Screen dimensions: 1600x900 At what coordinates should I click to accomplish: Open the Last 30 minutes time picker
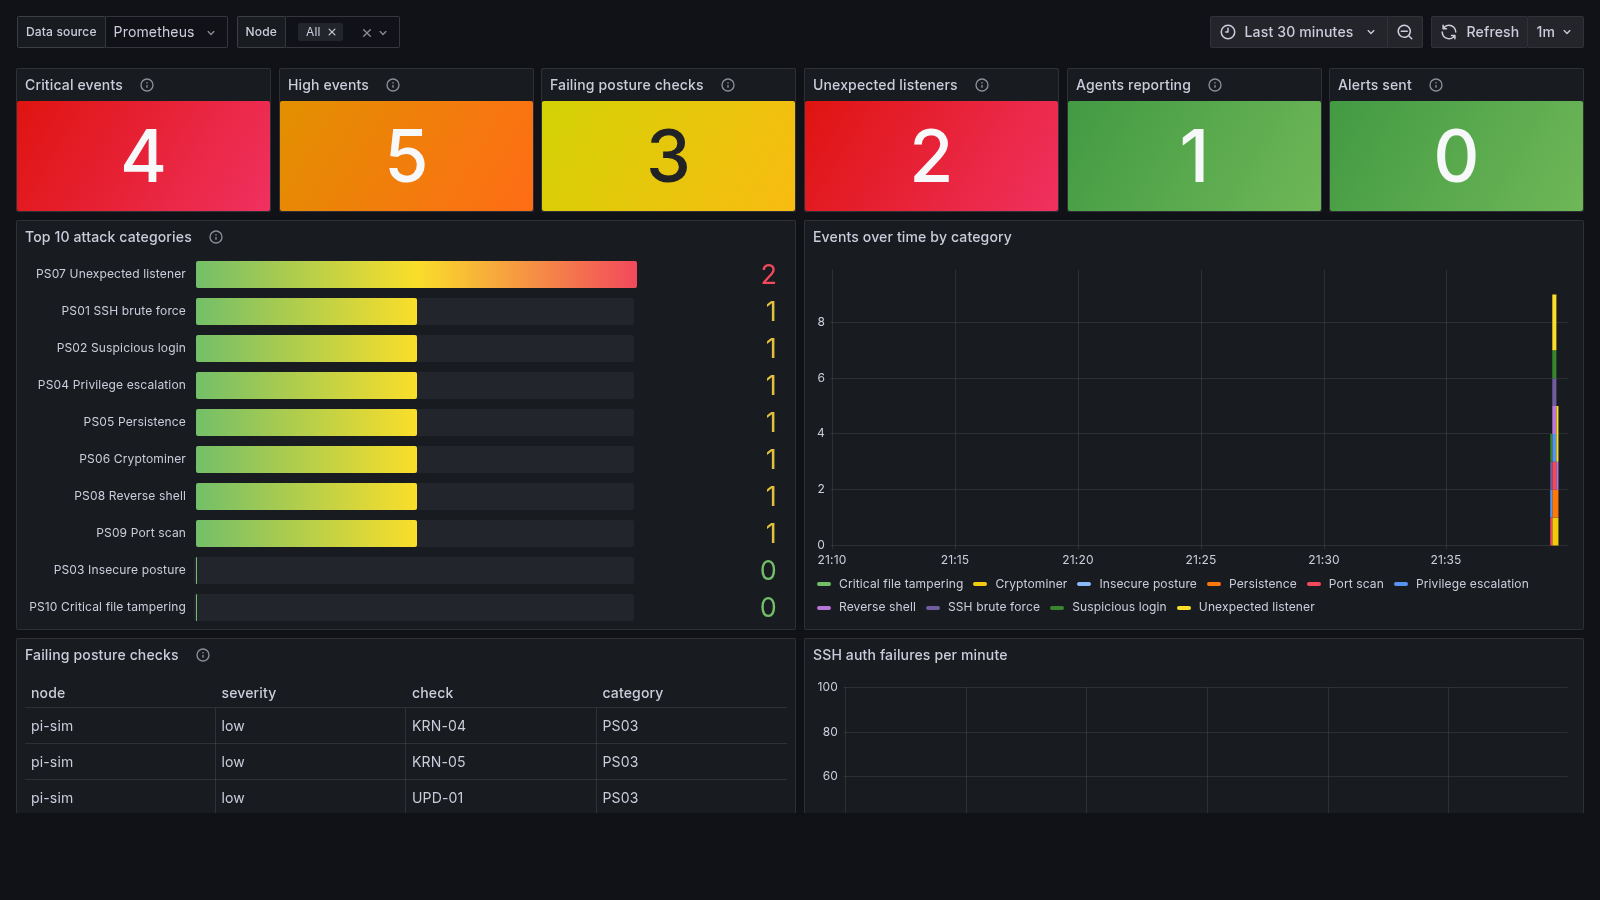pyautogui.click(x=1298, y=32)
